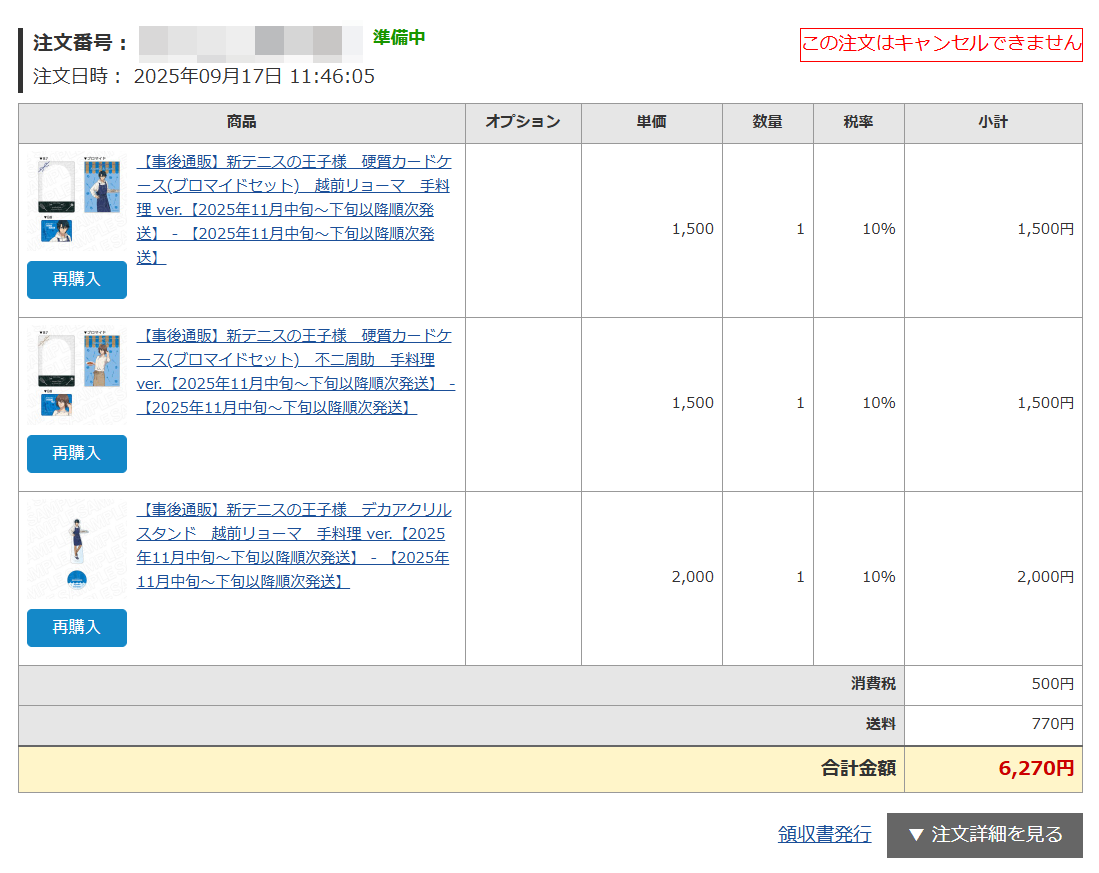Image resolution: width=1099 pixels, height=873 pixels.
Task: Click the 合計金額 label
Action: coord(859,769)
